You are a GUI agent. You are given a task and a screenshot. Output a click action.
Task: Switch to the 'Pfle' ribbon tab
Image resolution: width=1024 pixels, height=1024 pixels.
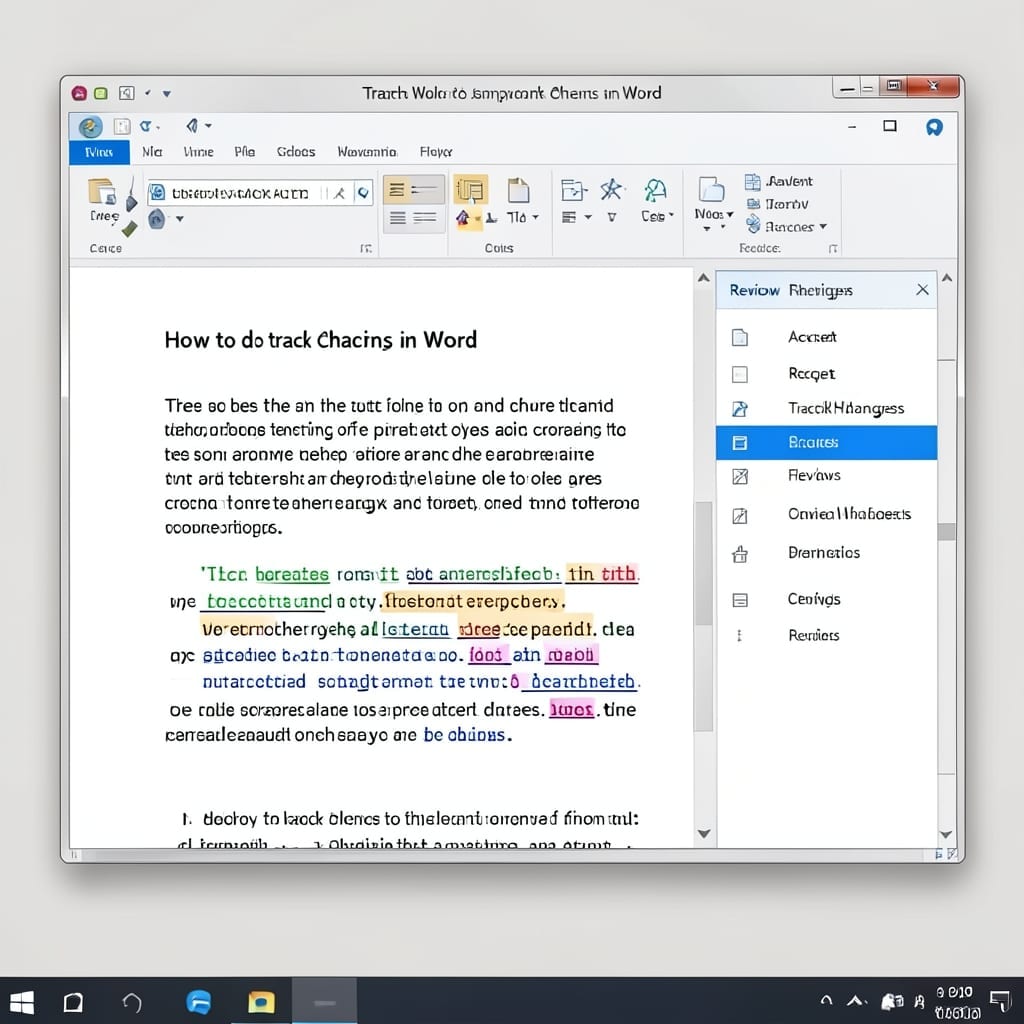point(245,152)
